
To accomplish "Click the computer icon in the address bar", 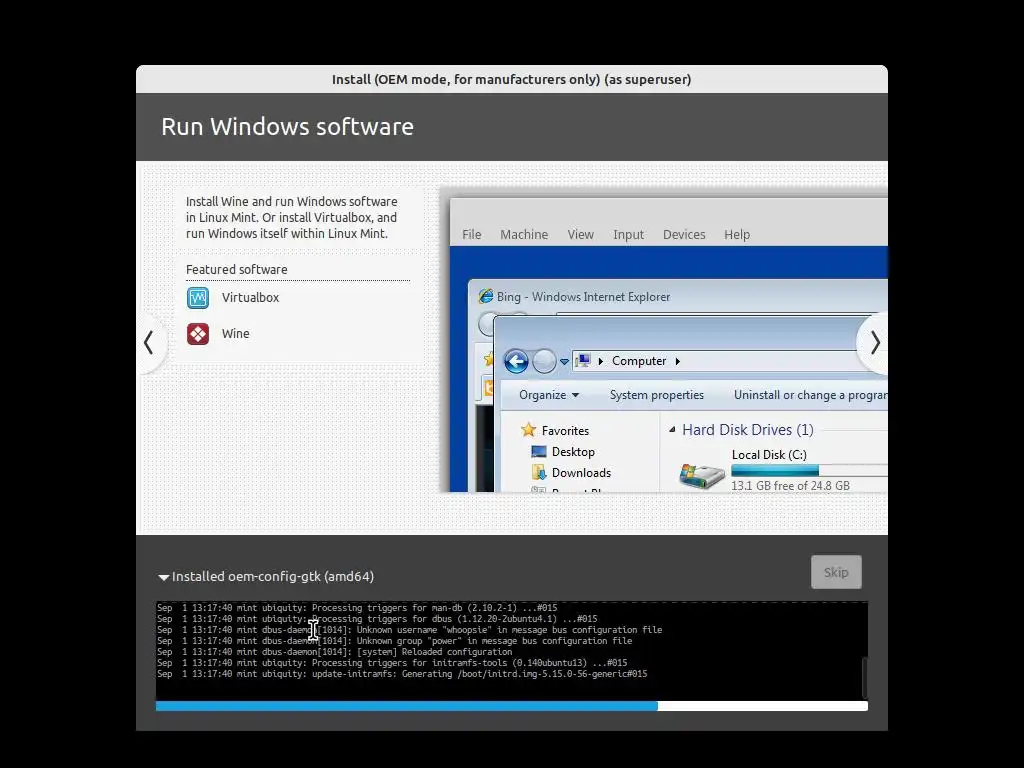I will (x=583, y=360).
